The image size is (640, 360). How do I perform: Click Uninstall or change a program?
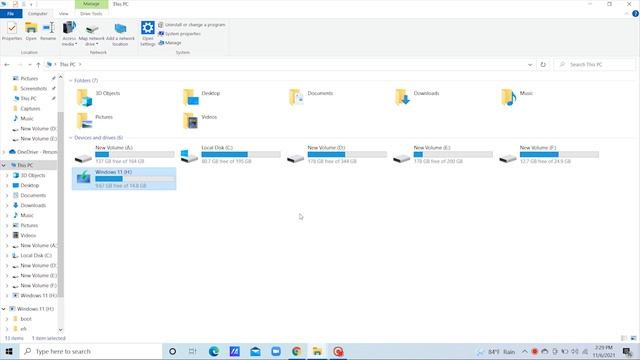click(x=191, y=25)
